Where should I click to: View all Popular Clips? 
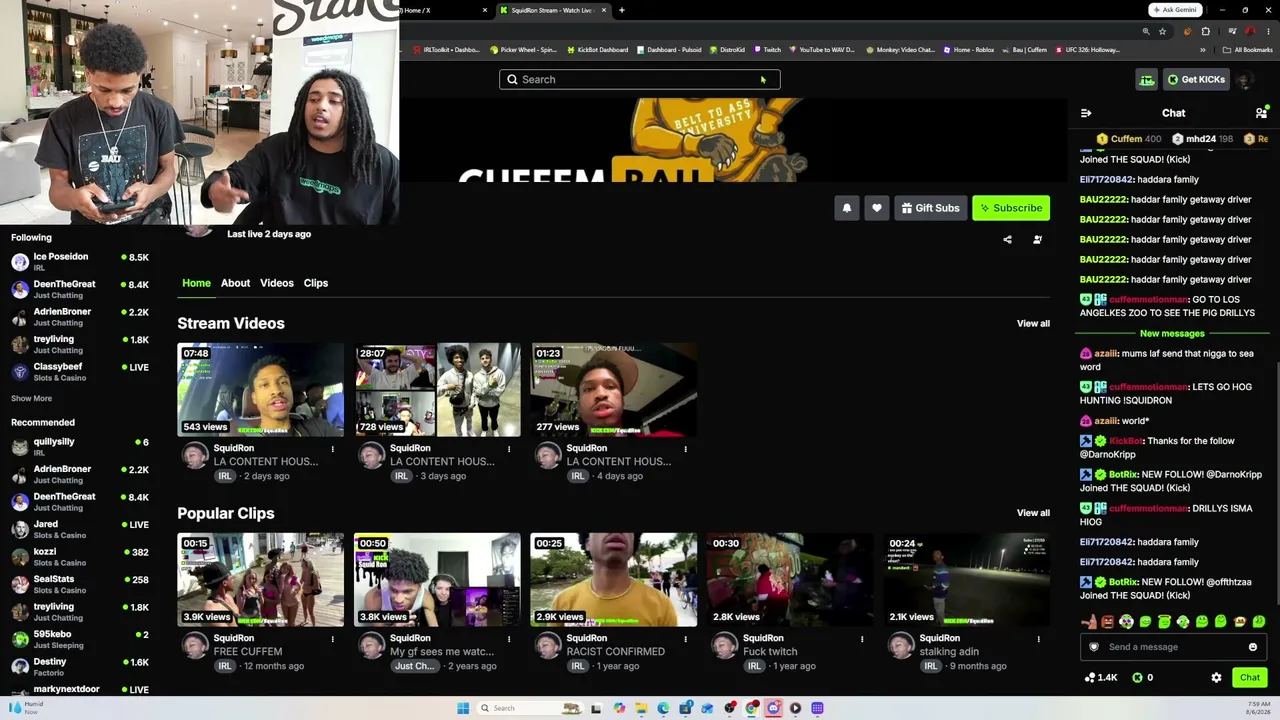tap(1033, 514)
